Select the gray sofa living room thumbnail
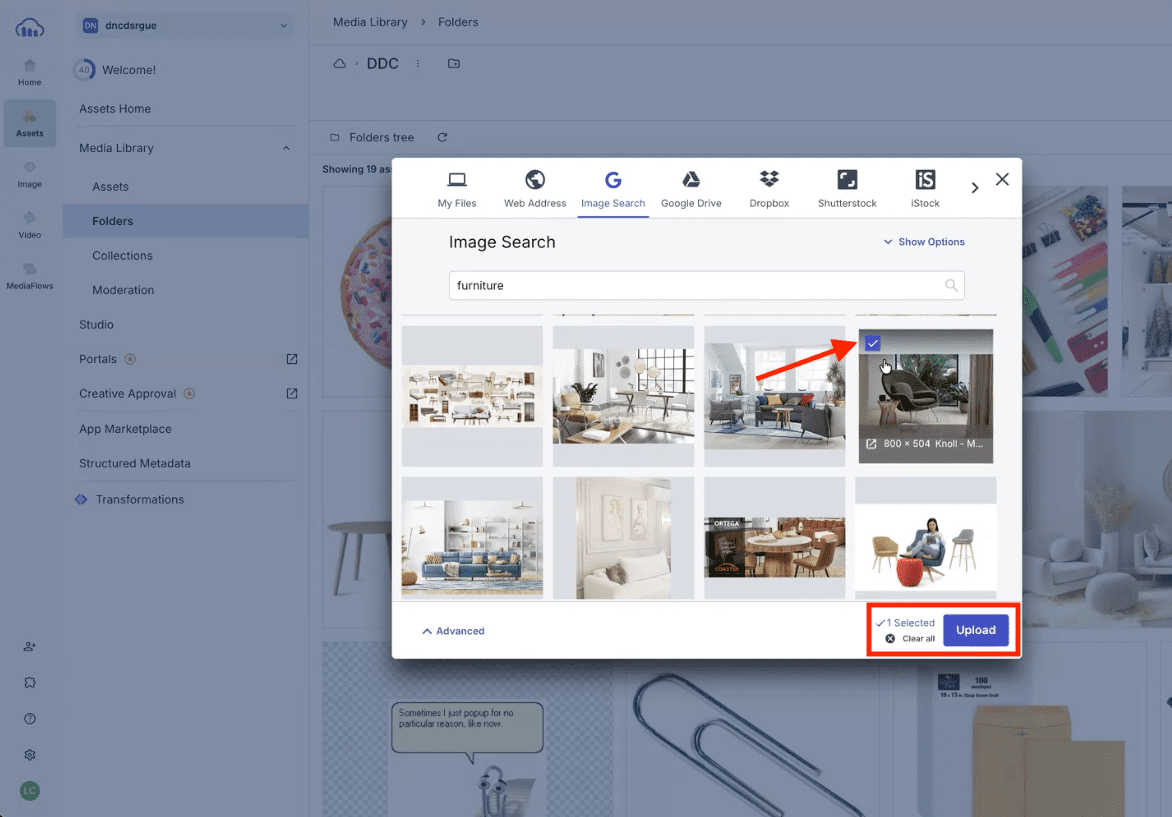 click(x=774, y=396)
